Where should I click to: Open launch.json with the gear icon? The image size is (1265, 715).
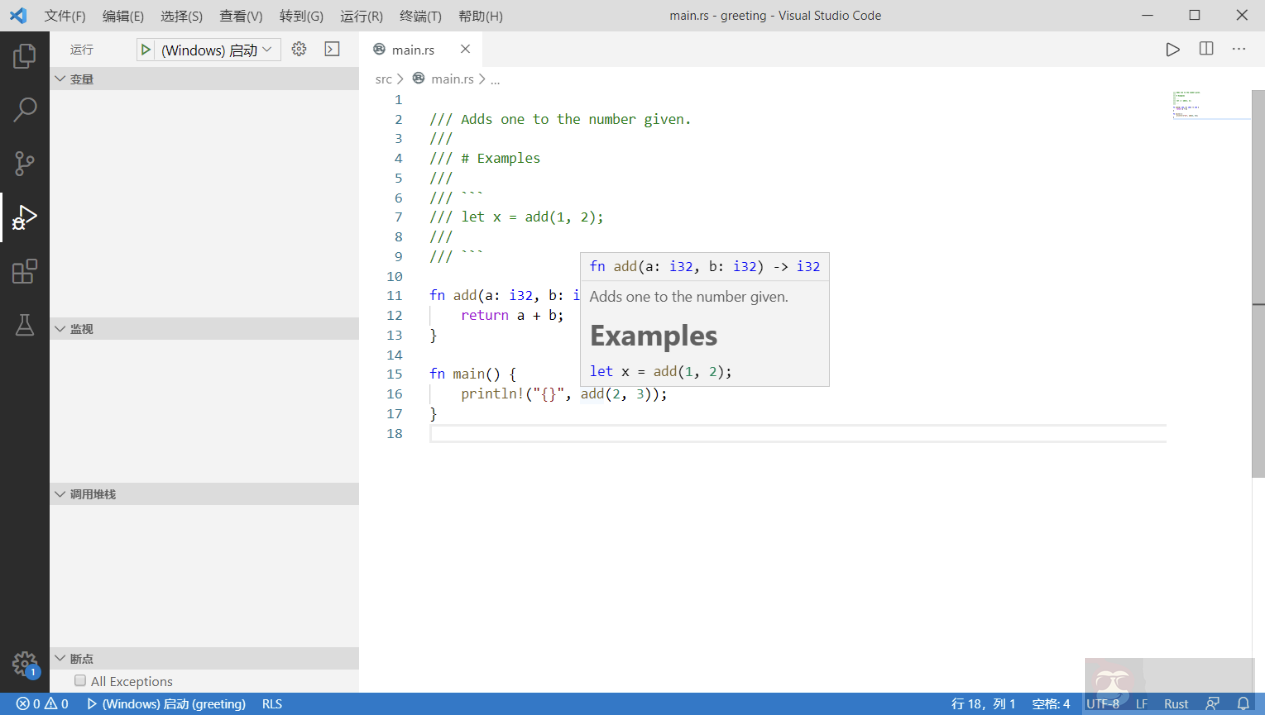pyautogui.click(x=298, y=49)
